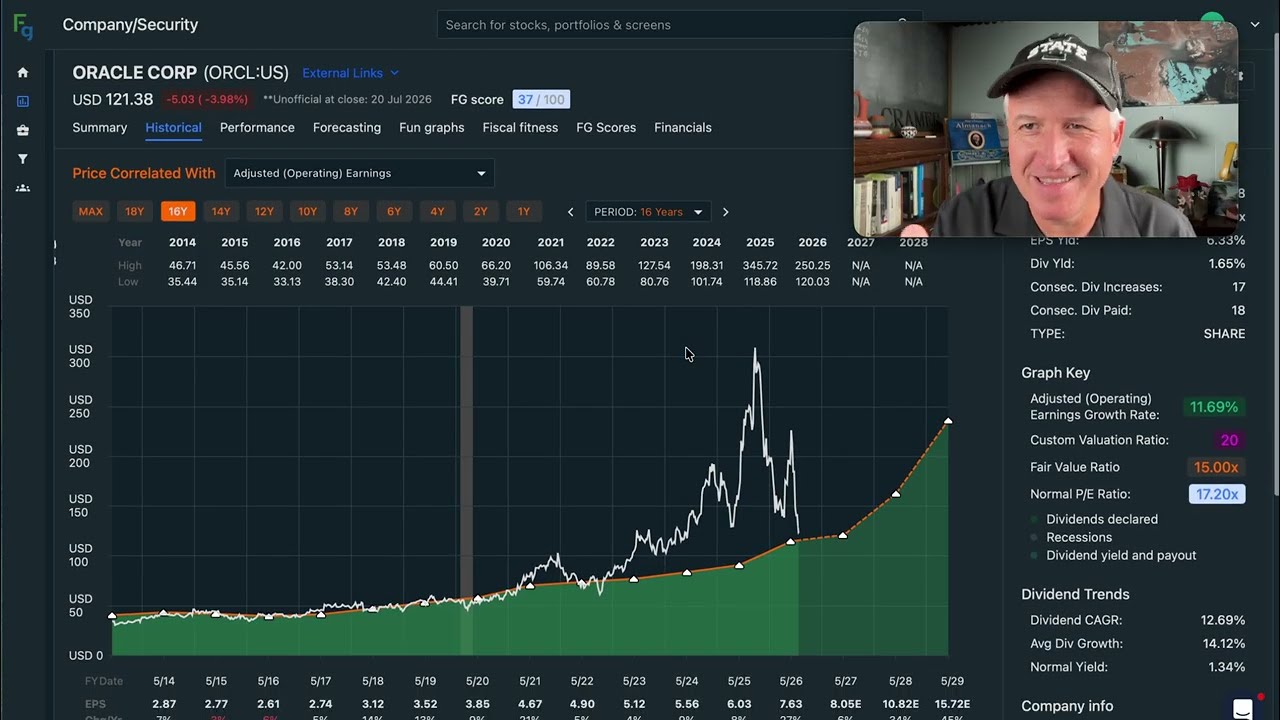Go to next period with right chevron
Viewport: 1280px width, 720px height.
tap(725, 212)
